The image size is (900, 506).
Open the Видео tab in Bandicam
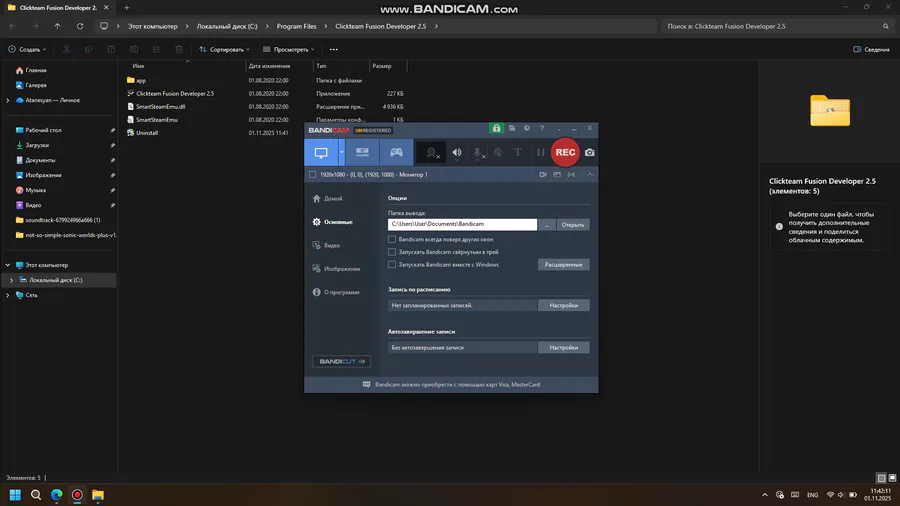coord(327,246)
